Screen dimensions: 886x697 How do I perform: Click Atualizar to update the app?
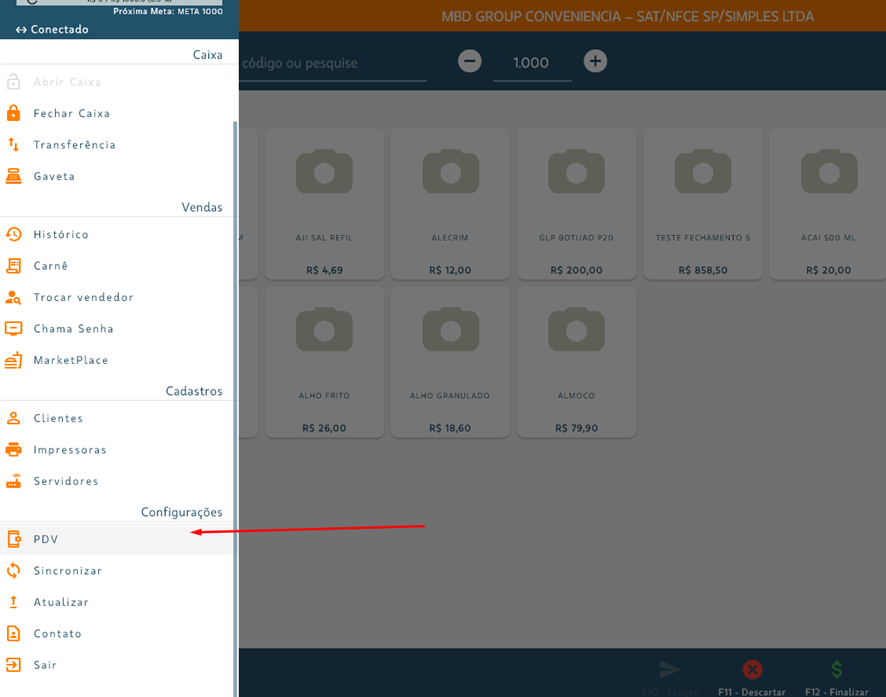(61, 603)
